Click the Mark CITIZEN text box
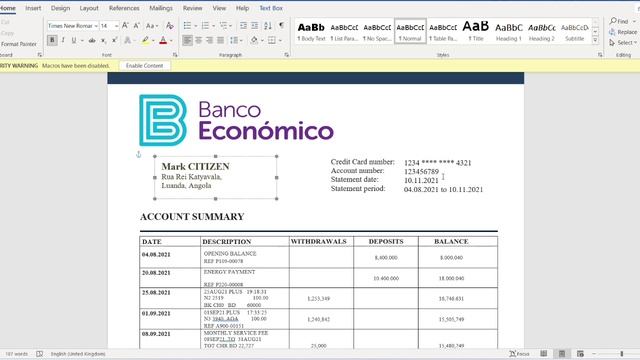This screenshot has height=360, width=640. coord(216,178)
